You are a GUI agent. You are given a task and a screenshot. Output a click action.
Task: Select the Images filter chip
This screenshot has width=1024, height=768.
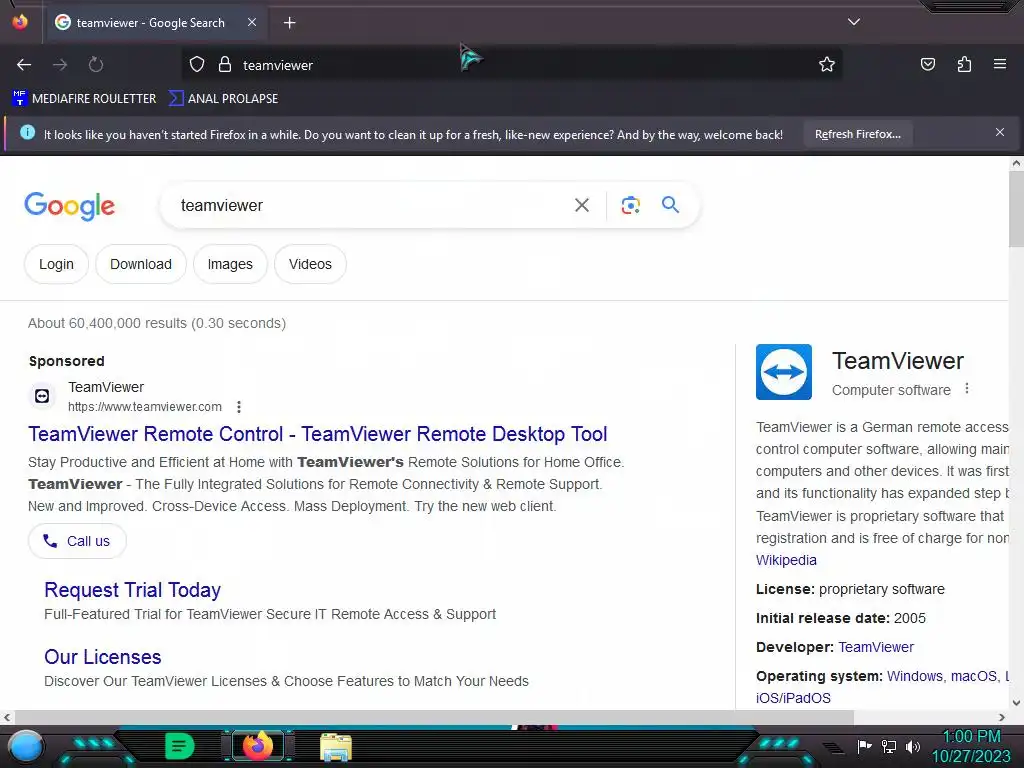tap(230, 264)
